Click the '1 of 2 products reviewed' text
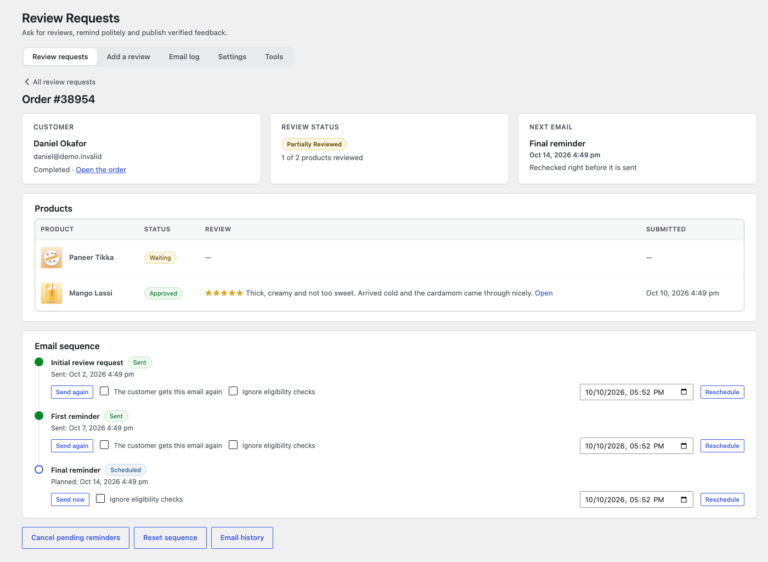The width and height of the screenshot is (768, 562). 322,158
